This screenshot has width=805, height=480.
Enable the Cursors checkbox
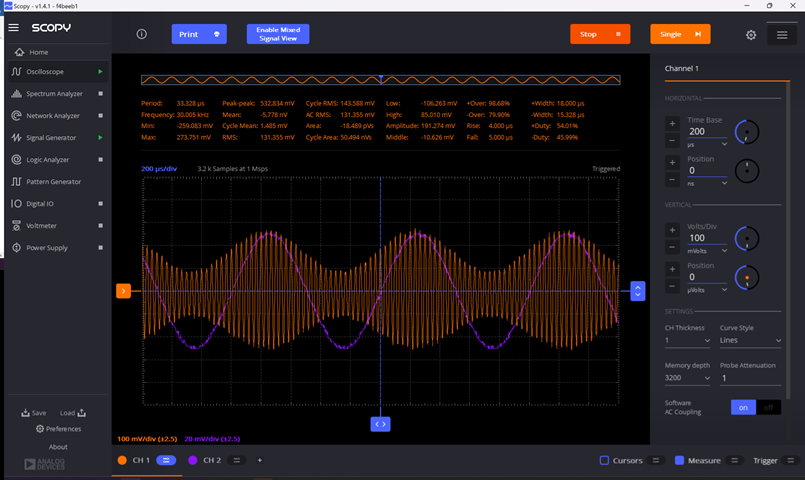click(x=604, y=460)
